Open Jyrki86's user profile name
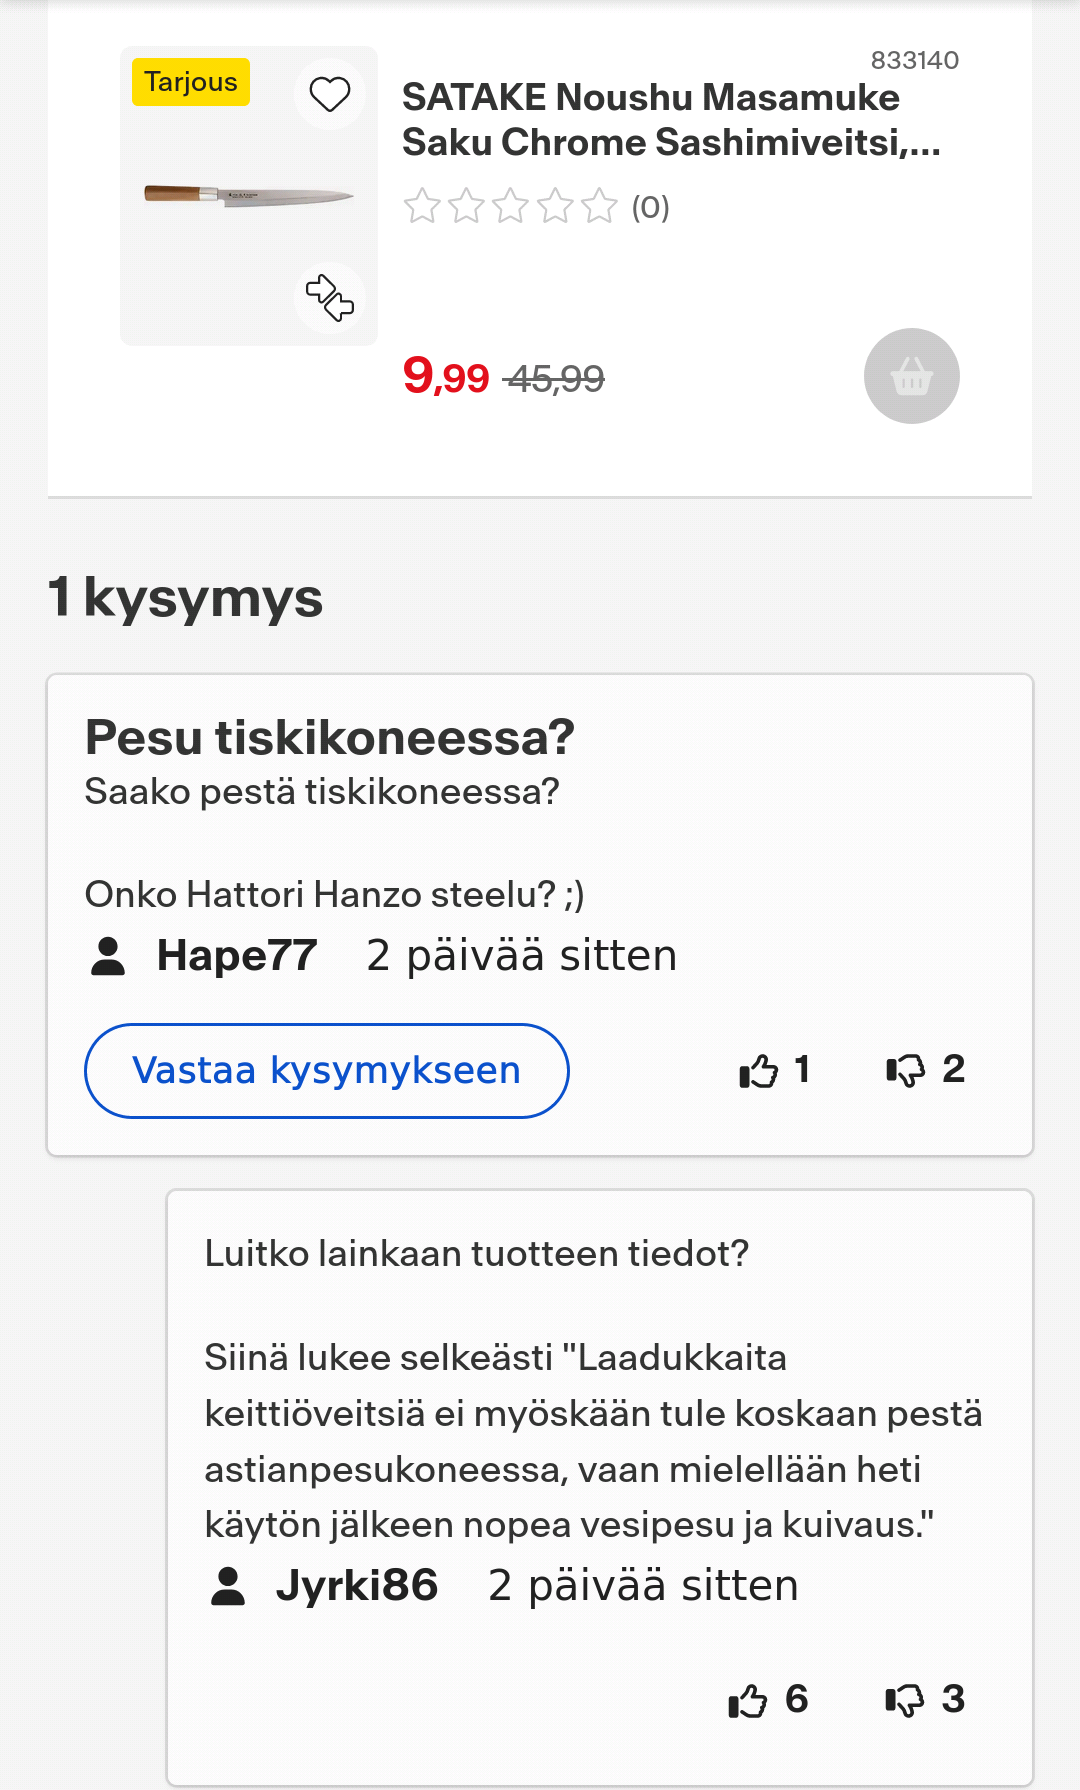 click(x=357, y=1586)
